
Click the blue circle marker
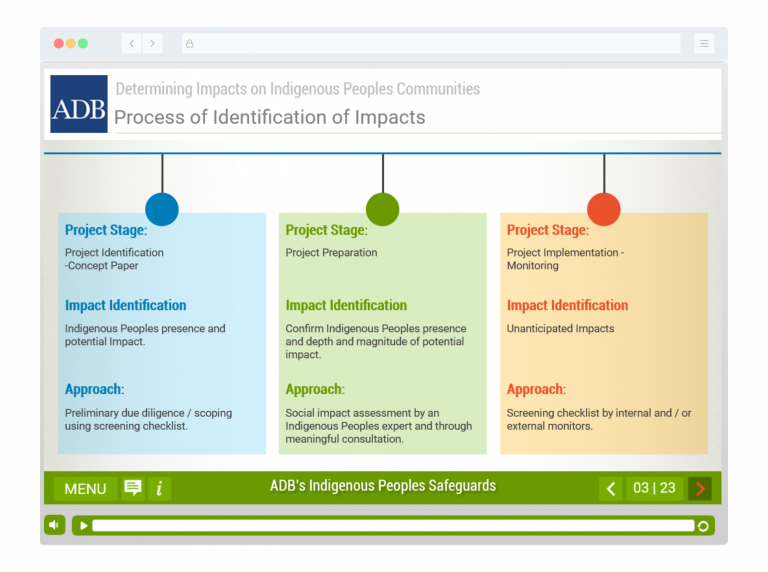(162, 209)
